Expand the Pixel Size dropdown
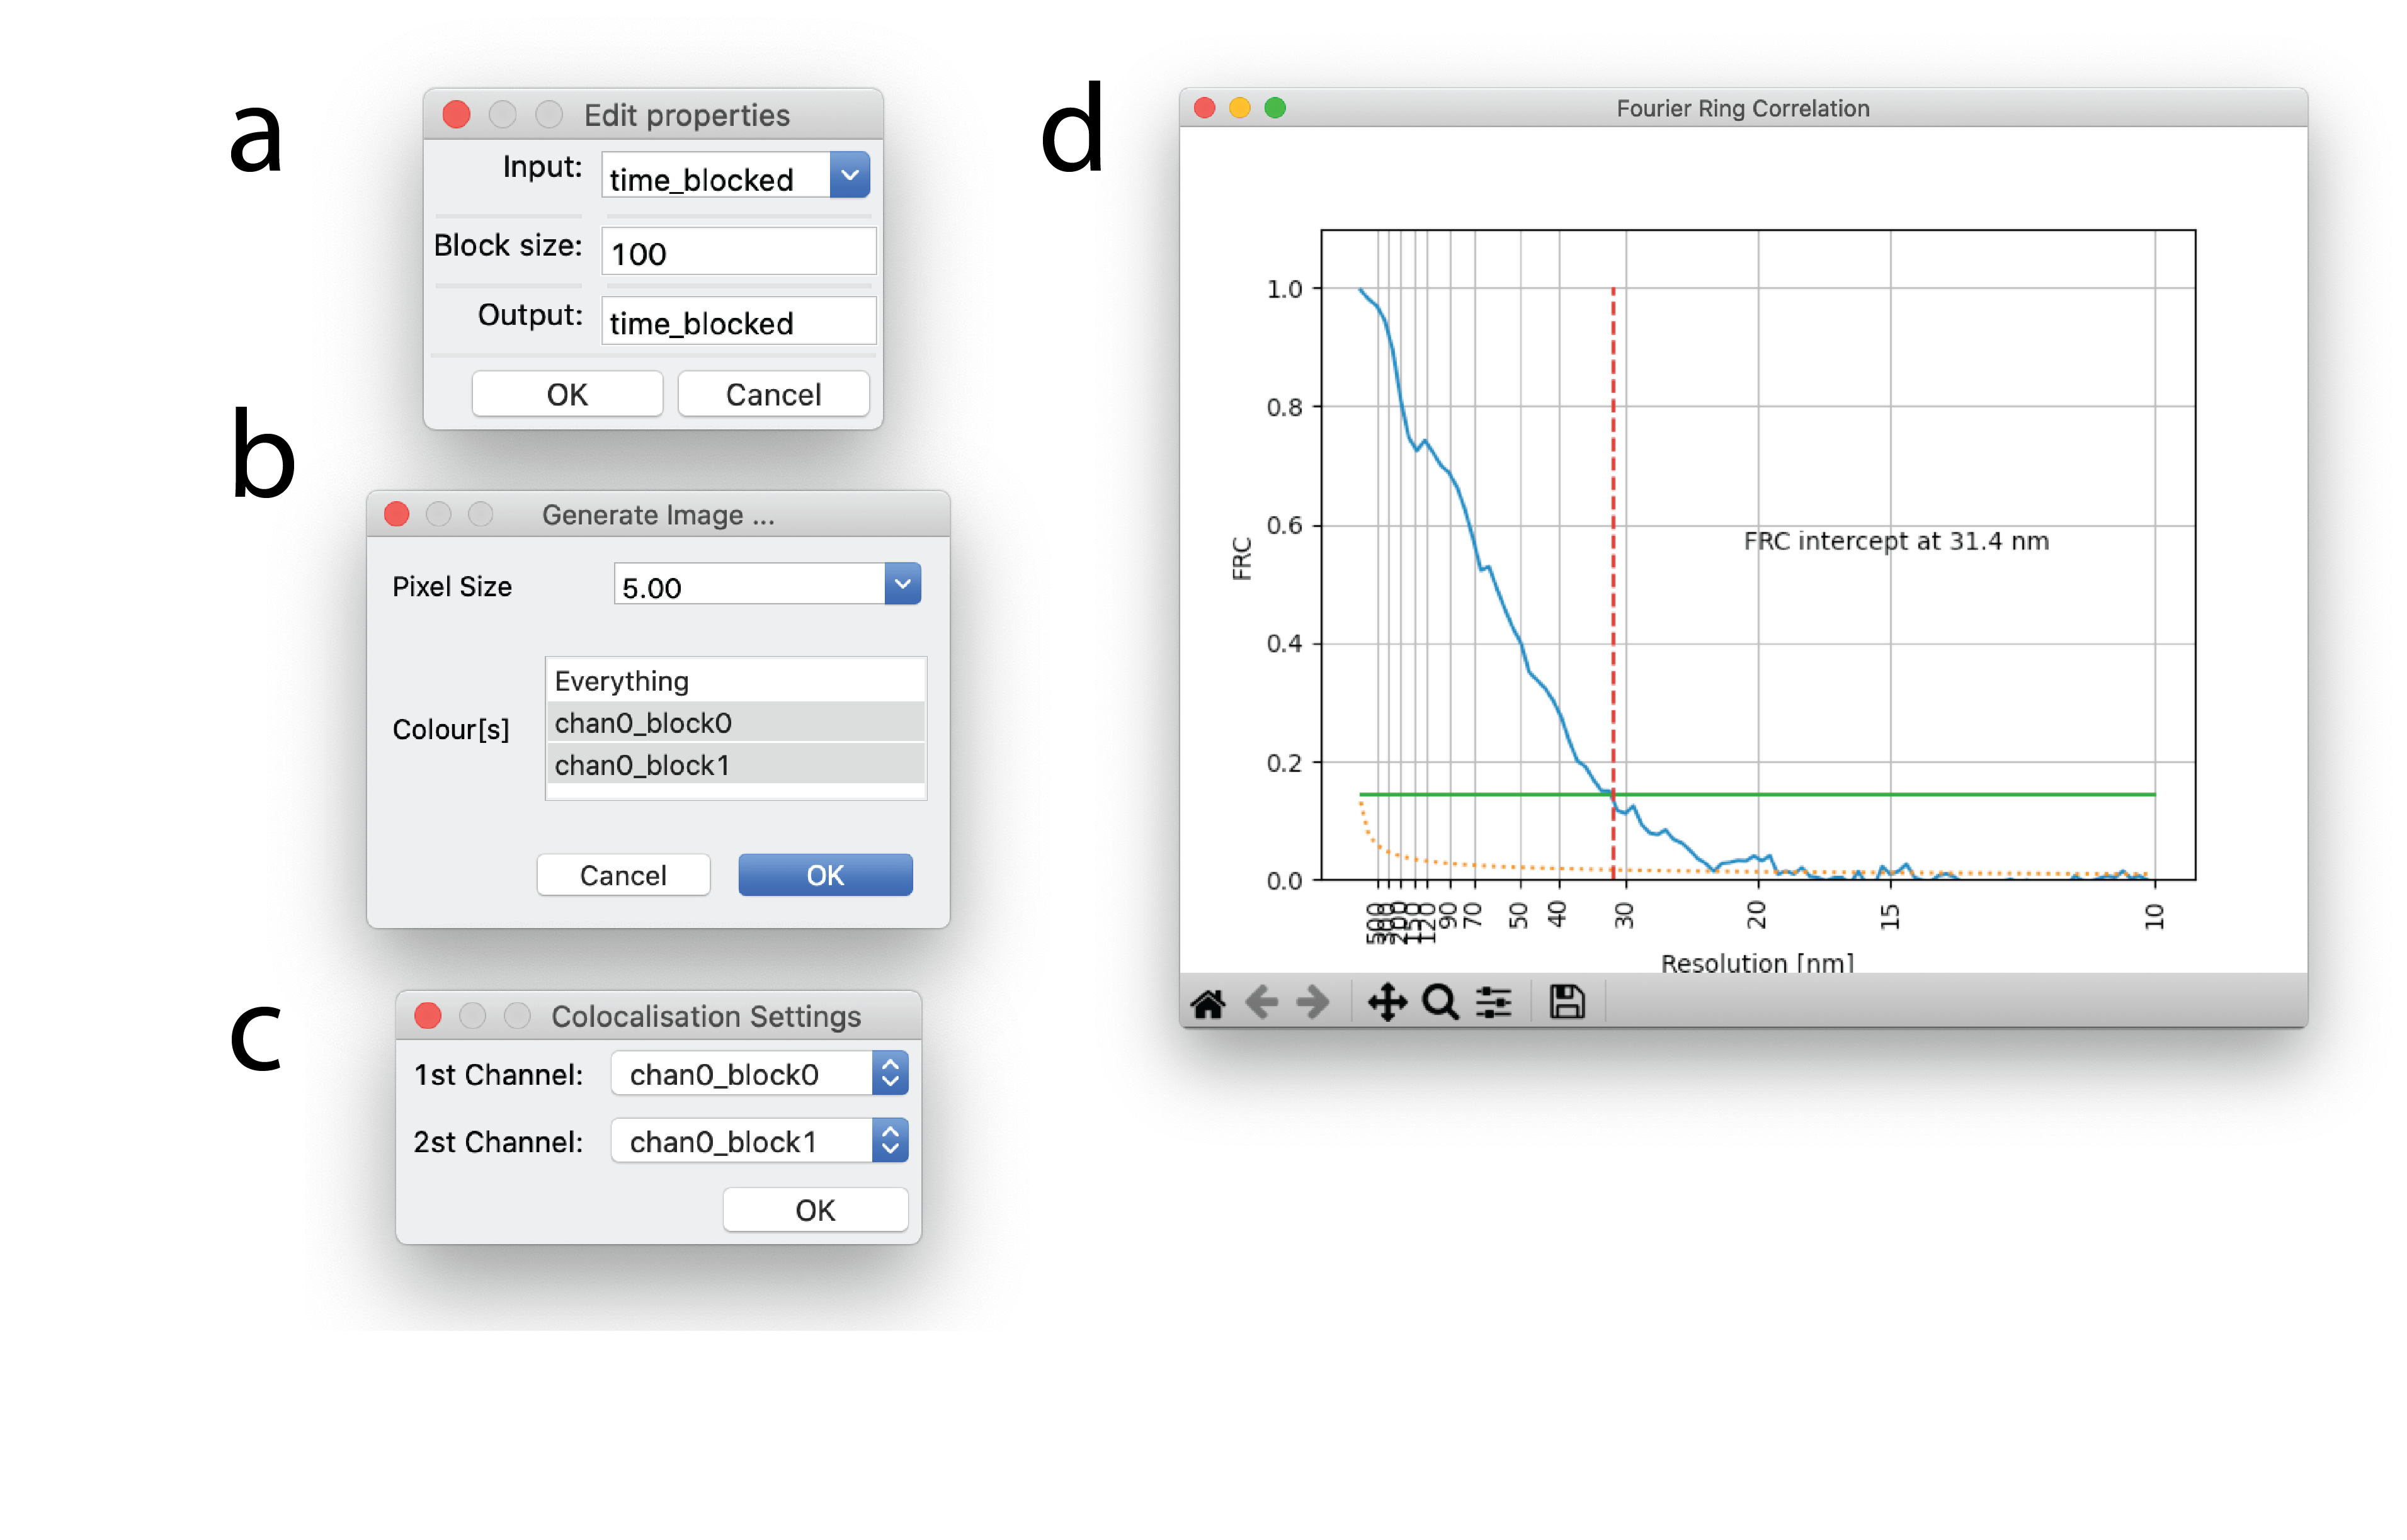 pyautogui.click(x=902, y=585)
